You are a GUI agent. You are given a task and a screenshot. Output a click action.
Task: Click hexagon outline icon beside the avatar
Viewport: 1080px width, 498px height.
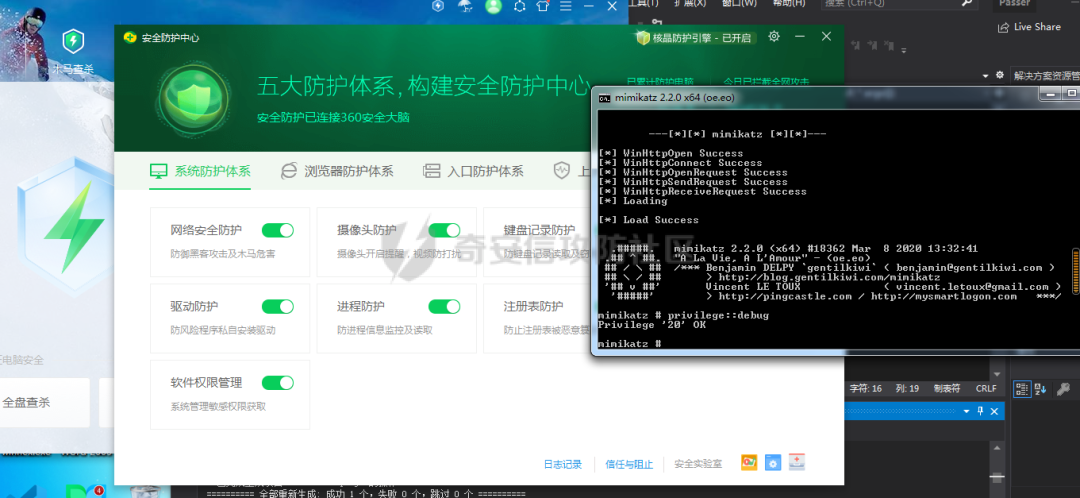coord(519,6)
